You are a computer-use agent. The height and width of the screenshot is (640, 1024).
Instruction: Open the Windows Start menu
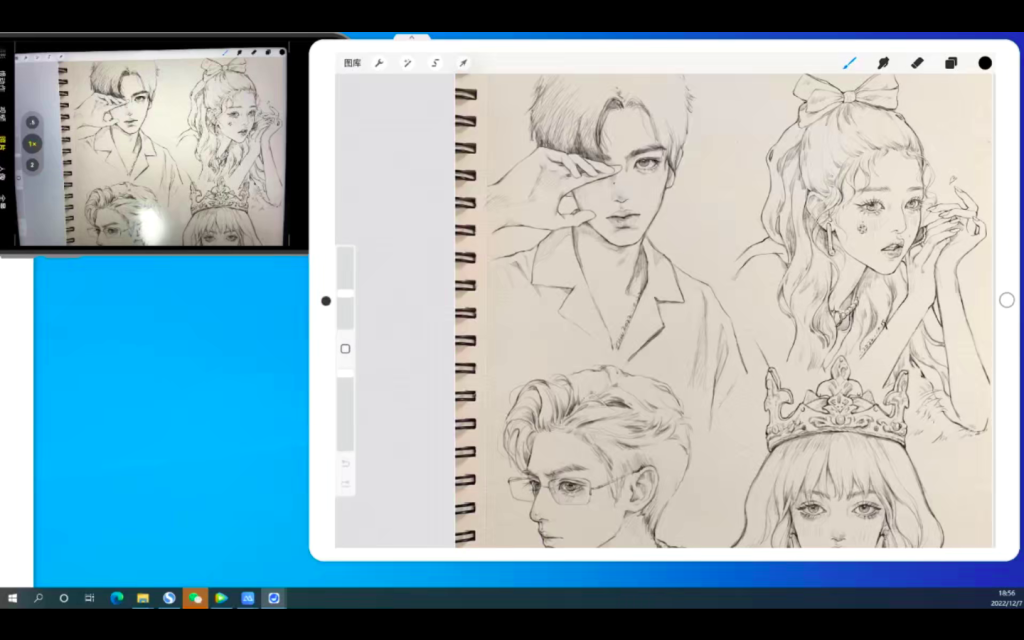[x=13, y=598]
